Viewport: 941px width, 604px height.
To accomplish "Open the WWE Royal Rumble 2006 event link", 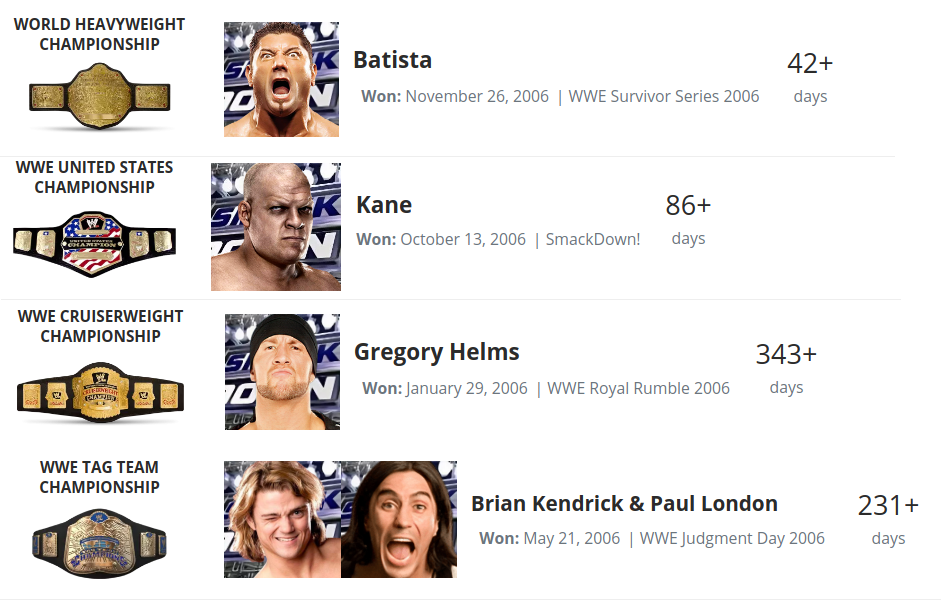I will [x=639, y=388].
